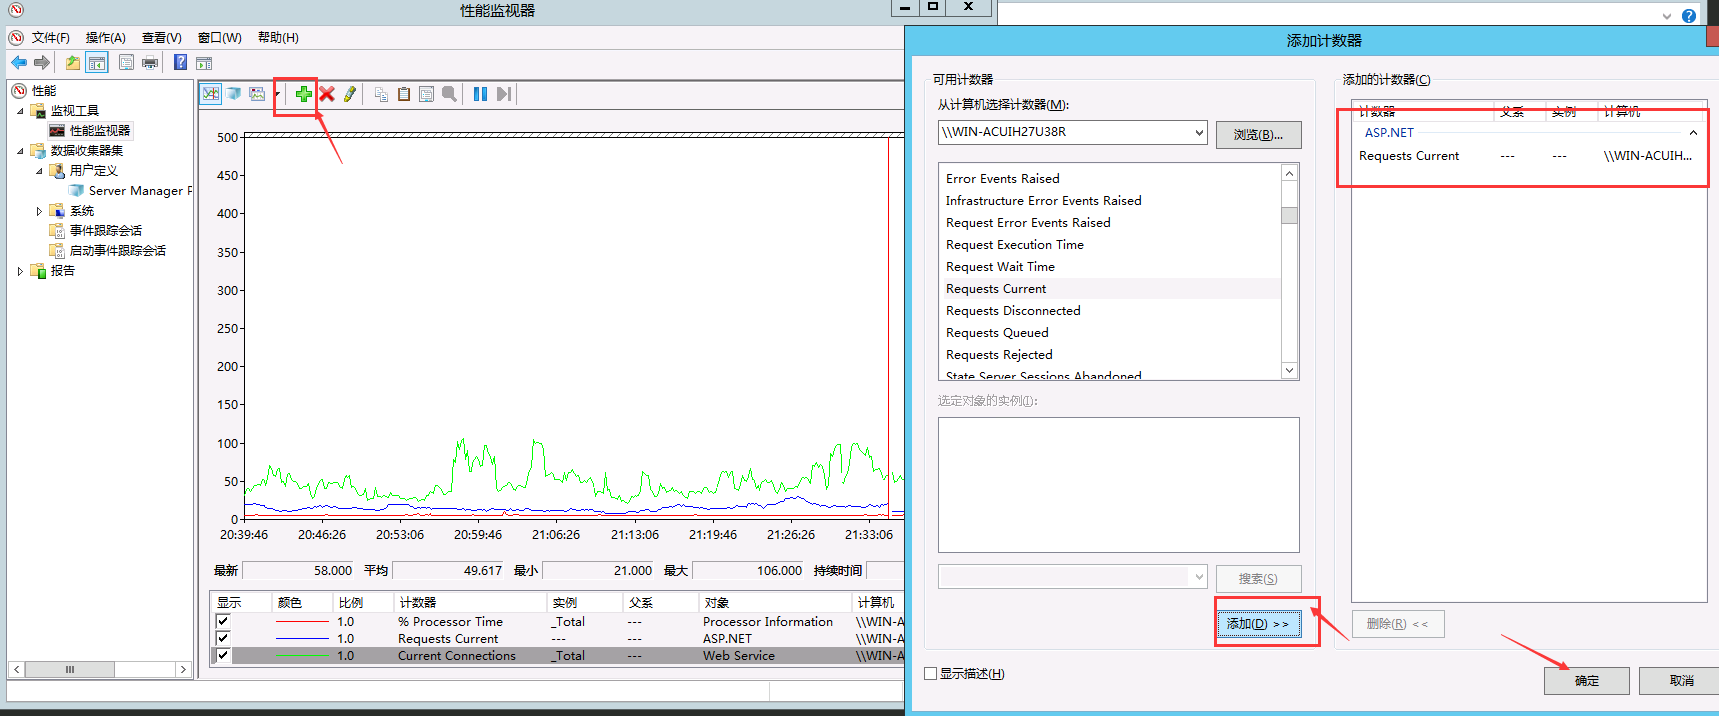Open the computer name dropdown \\WIN-ACUIH27U38R
Screen dimensions: 1719x716
1199,132
